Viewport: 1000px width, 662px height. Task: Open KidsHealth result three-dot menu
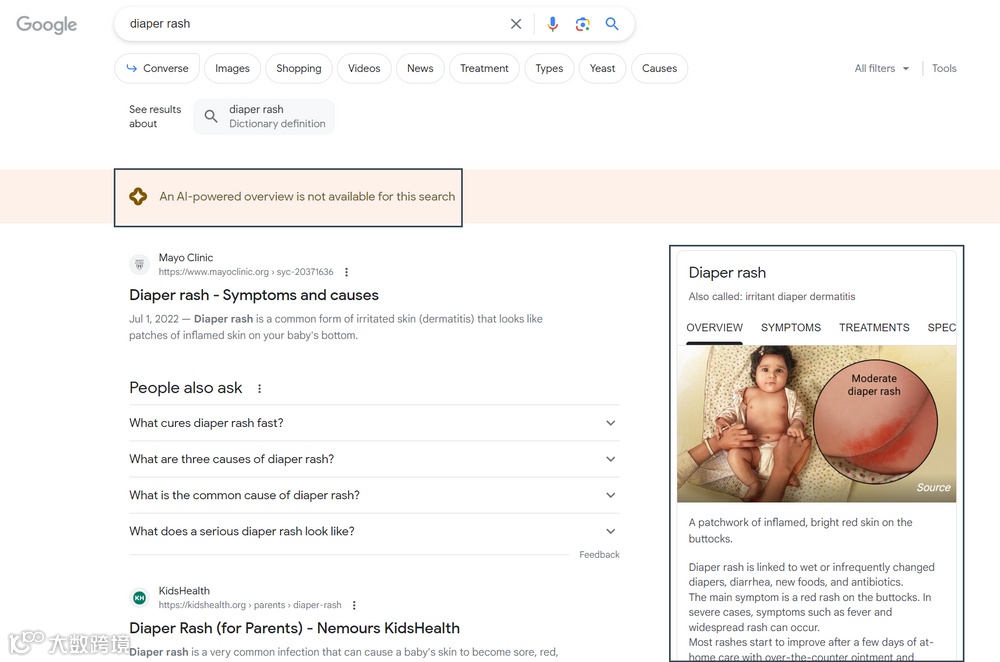354,605
